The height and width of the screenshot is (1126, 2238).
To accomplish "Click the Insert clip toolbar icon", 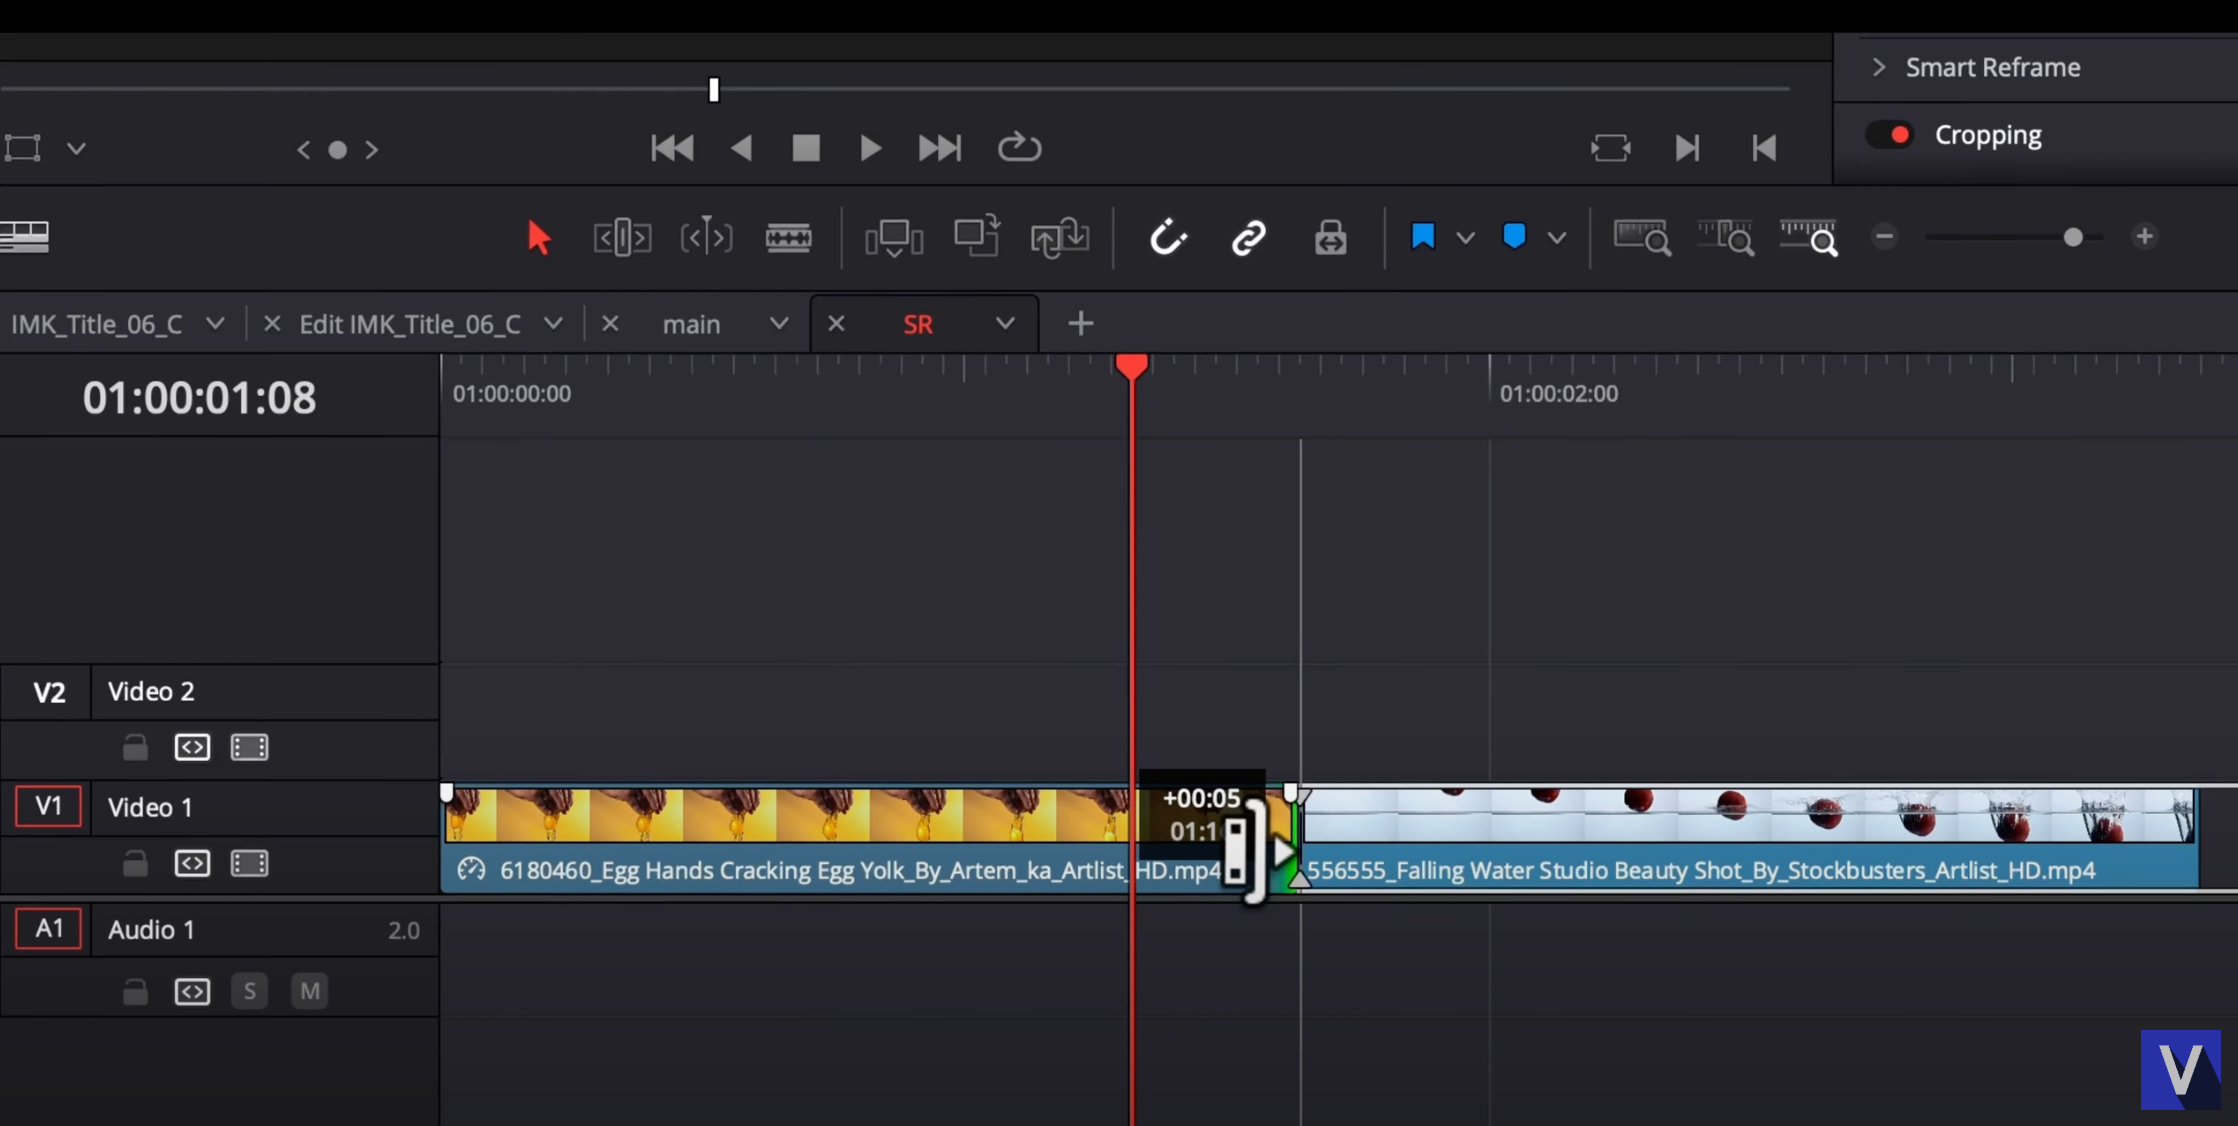I will click(x=894, y=238).
